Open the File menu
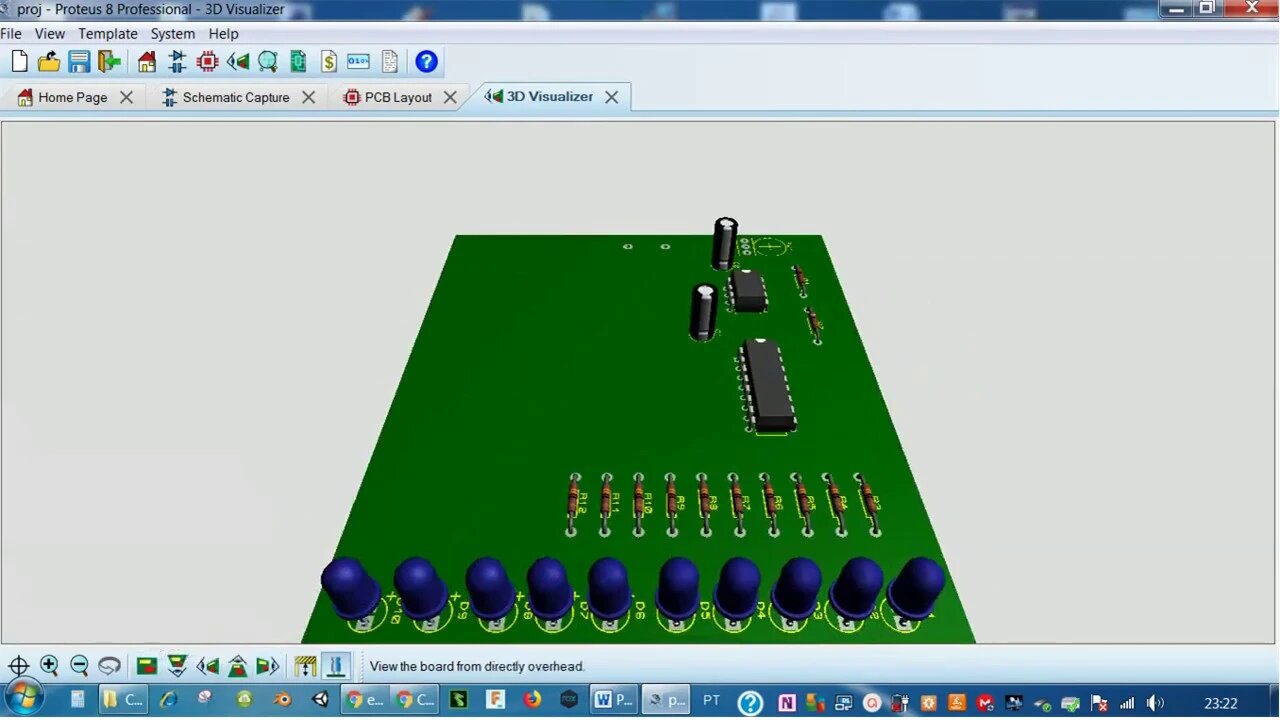Image resolution: width=1280 pixels, height=720 pixels. pyautogui.click(x=11, y=33)
